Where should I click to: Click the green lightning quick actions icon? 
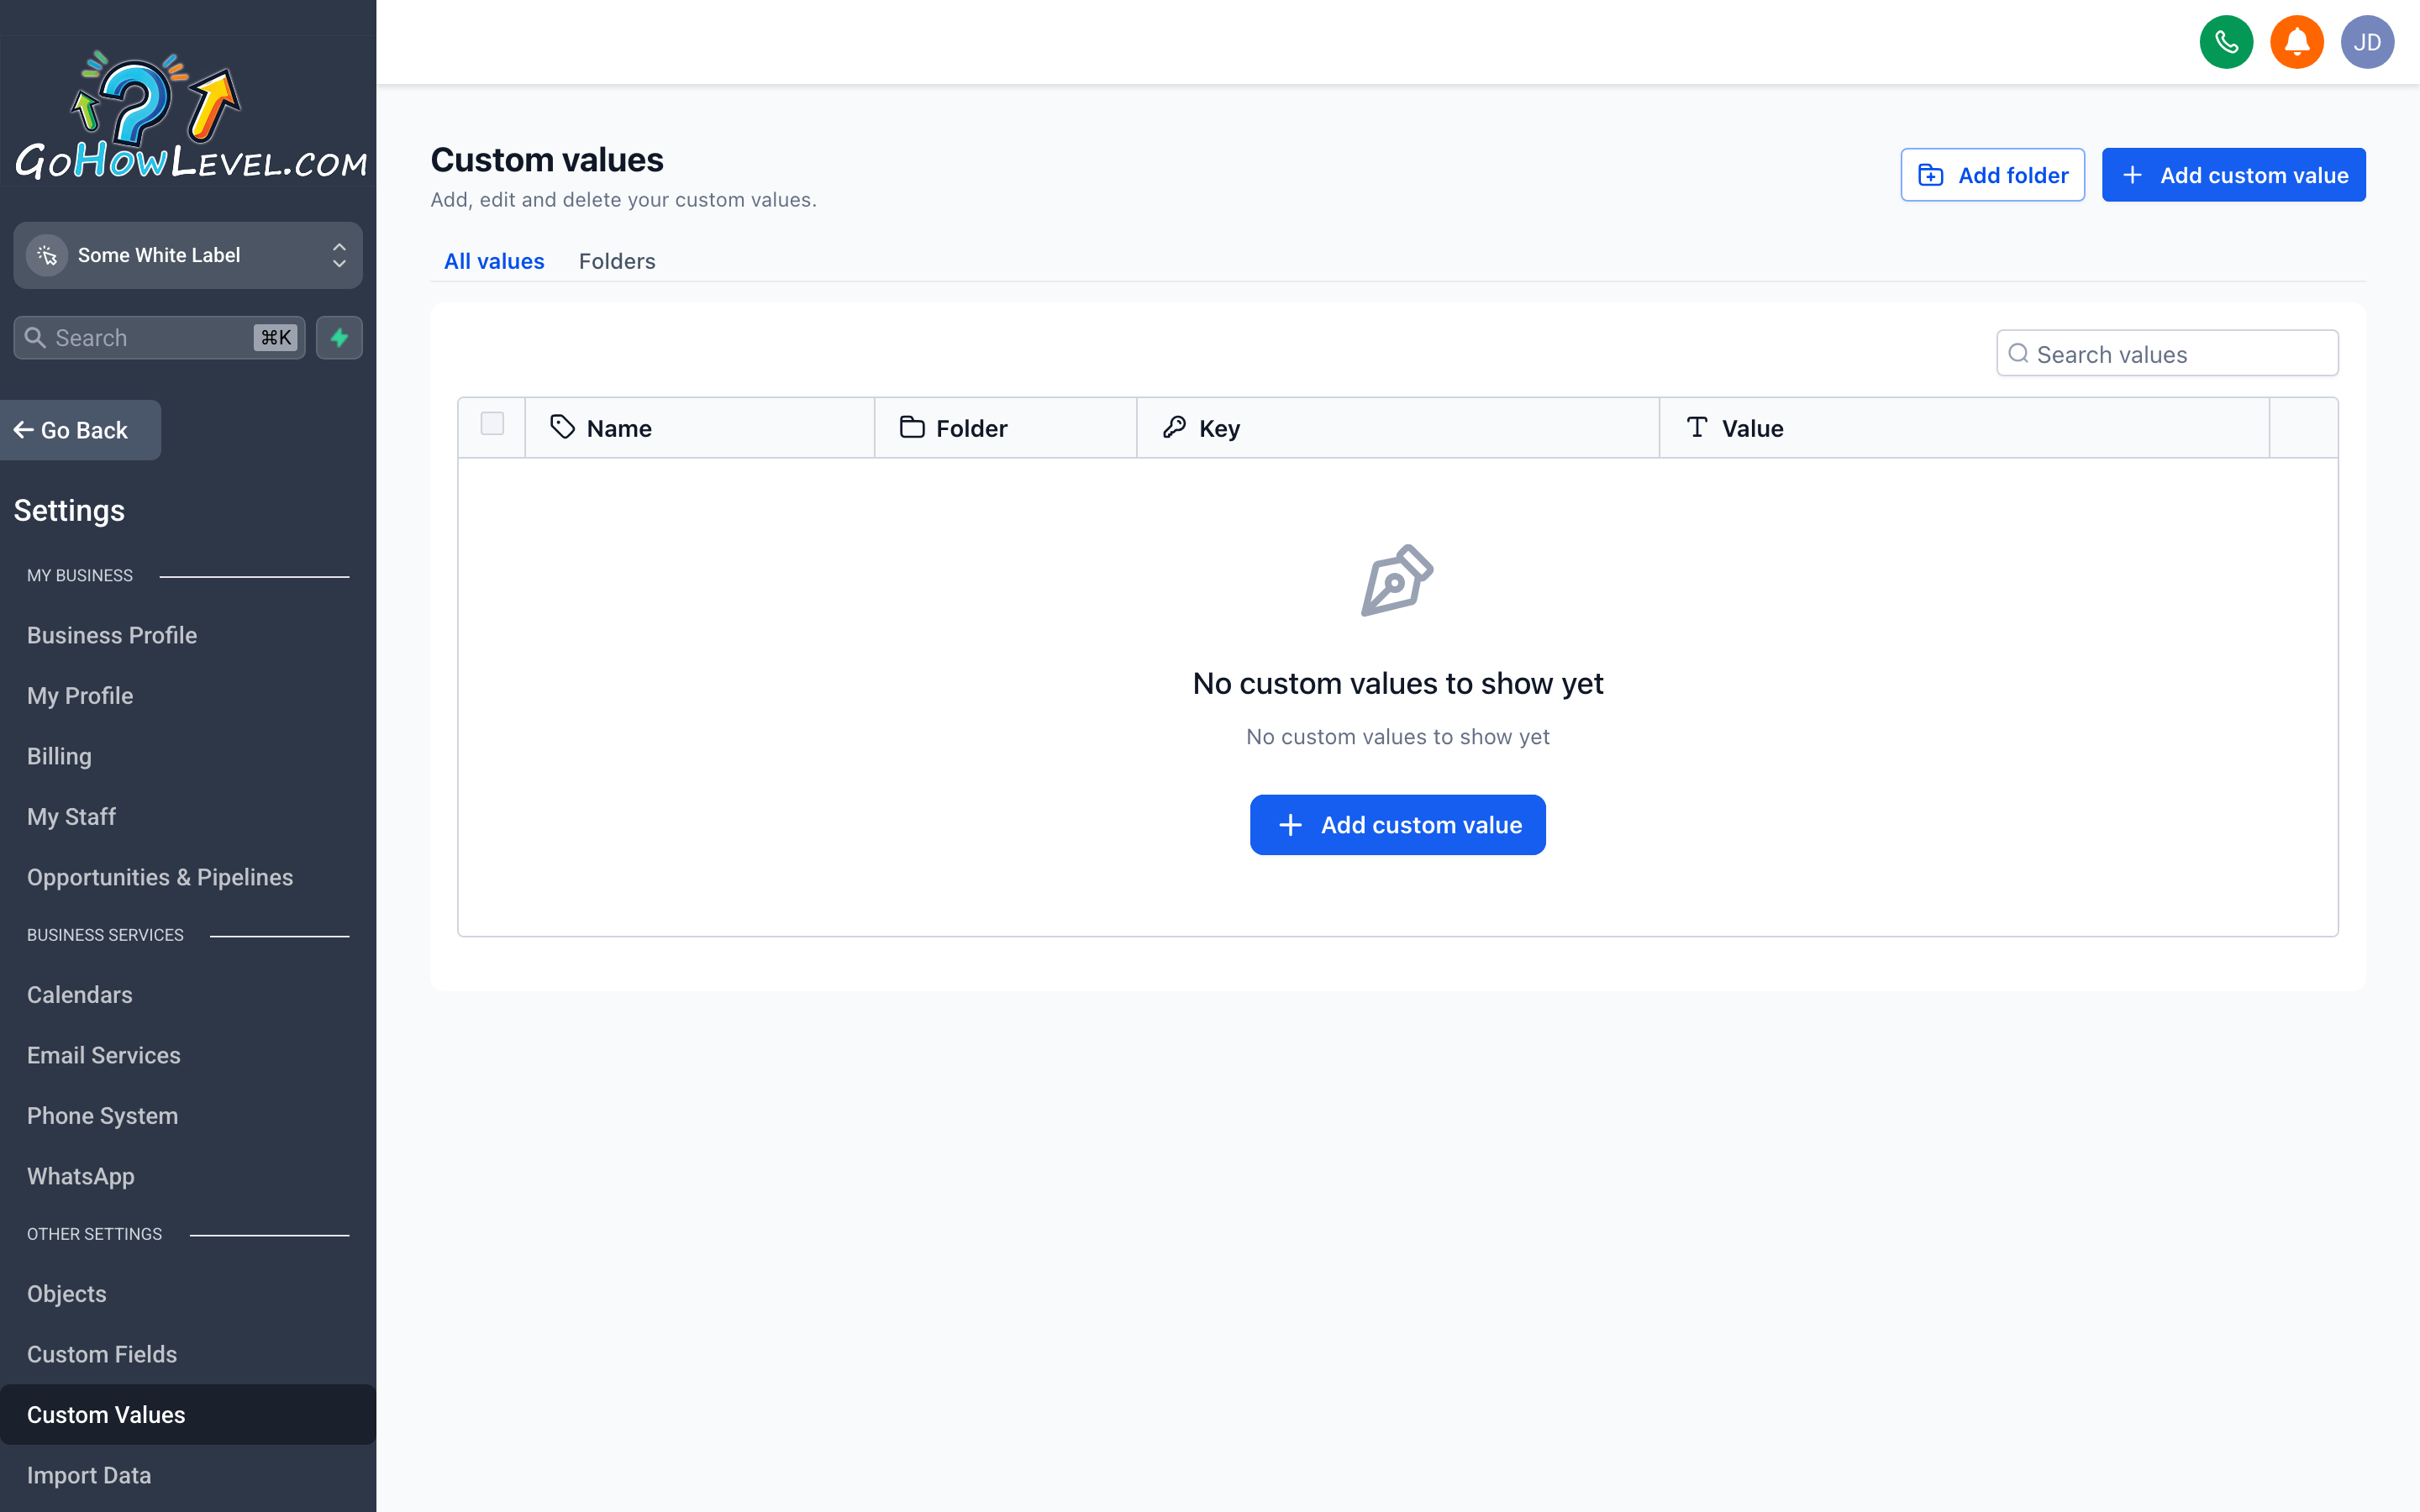click(339, 338)
